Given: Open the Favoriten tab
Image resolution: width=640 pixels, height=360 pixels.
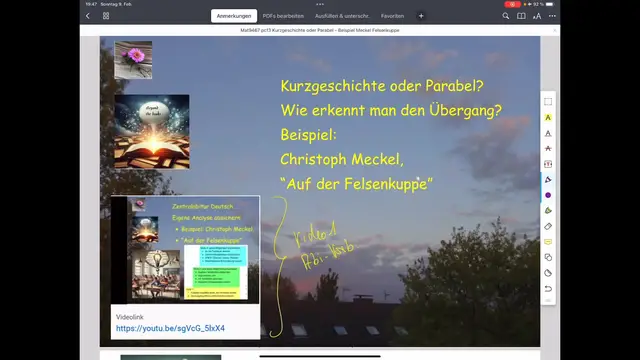Looking at the screenshot, I should (x=392, y=16).
